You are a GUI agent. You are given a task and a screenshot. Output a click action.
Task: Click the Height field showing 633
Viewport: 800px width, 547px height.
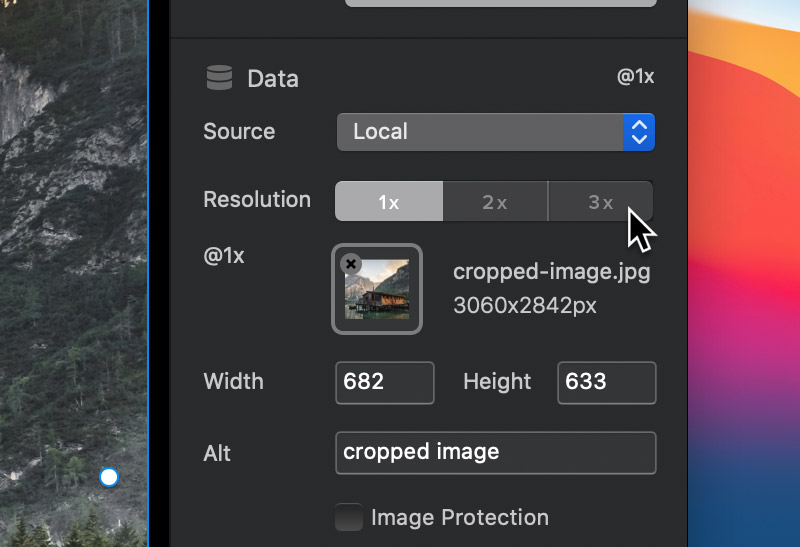tap(607, 383)
